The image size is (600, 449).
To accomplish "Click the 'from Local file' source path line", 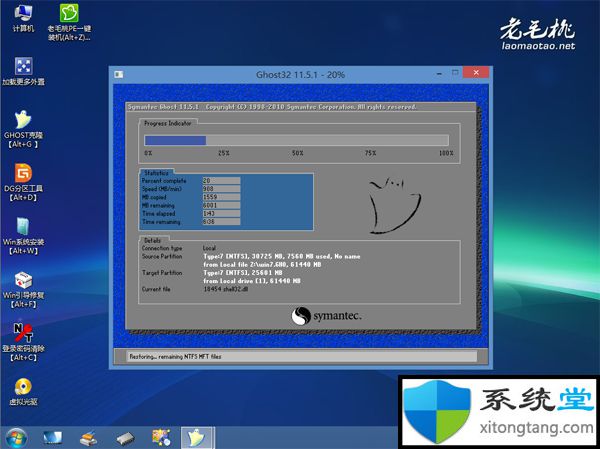I will click(262, 265).
